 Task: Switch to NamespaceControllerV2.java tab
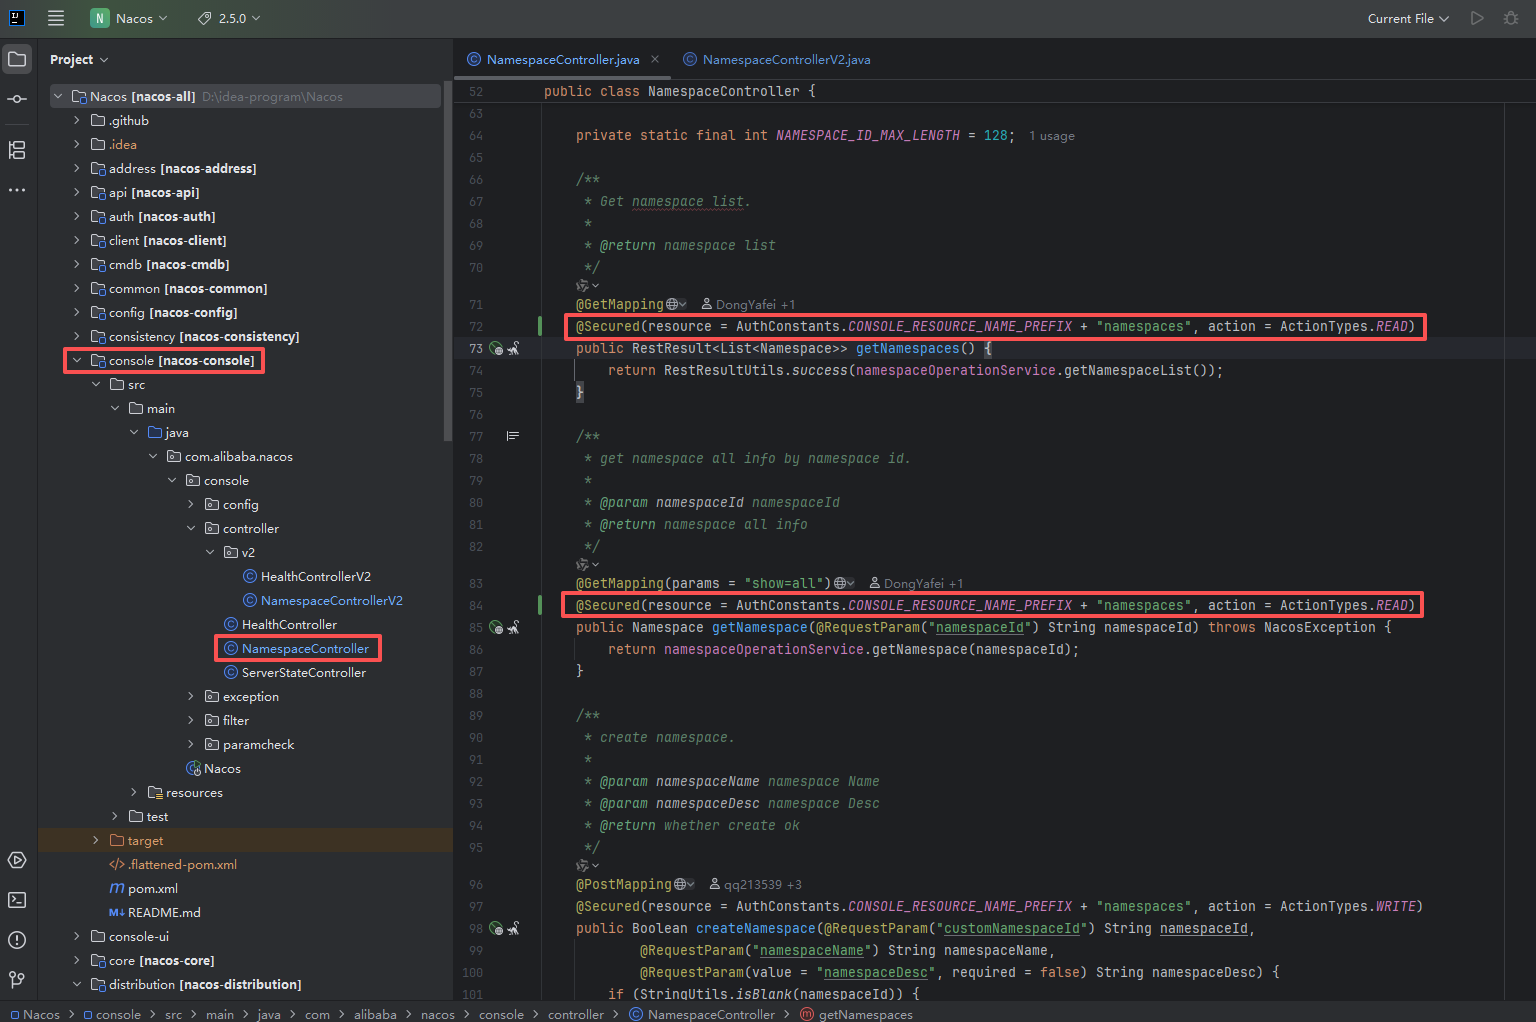777,59
